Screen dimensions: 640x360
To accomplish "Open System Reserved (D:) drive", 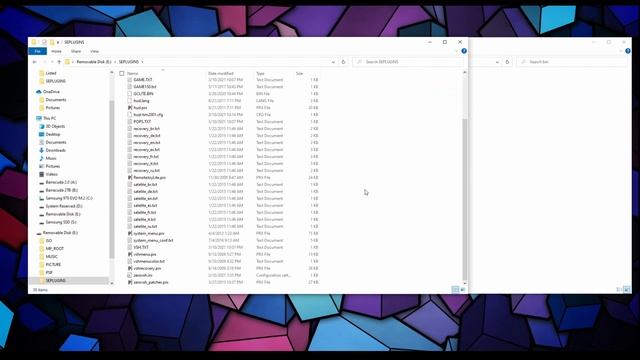I will pos(60,206).
